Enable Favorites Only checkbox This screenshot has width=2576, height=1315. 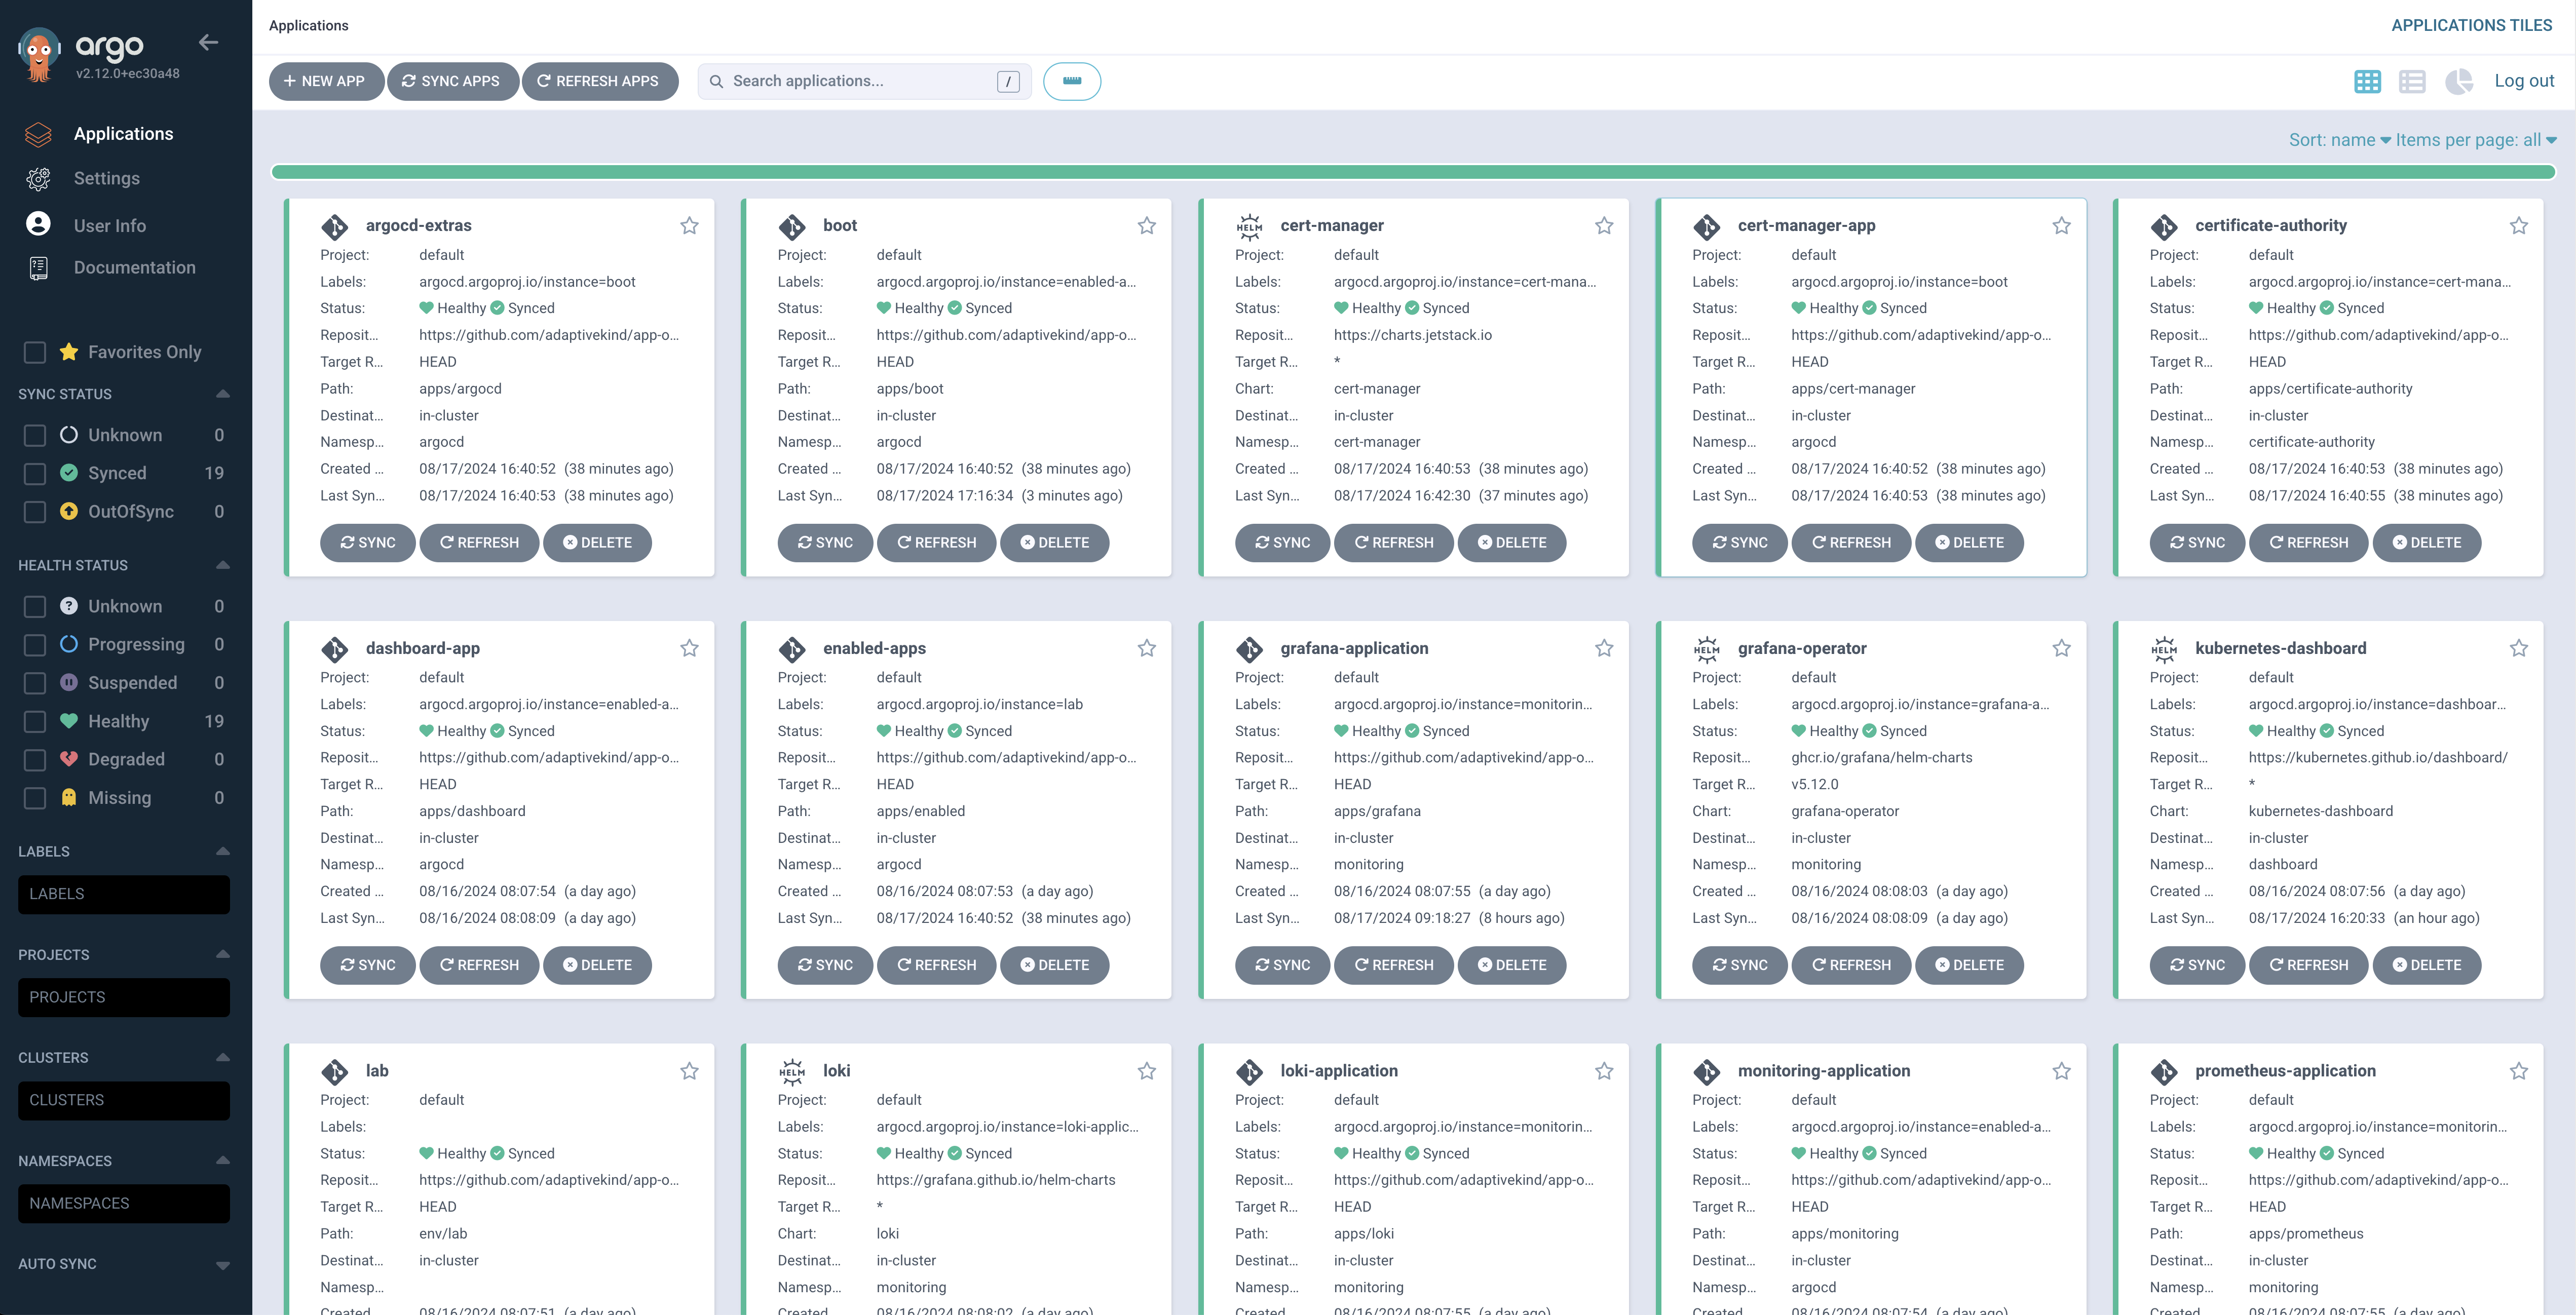(x=35, y=352)
